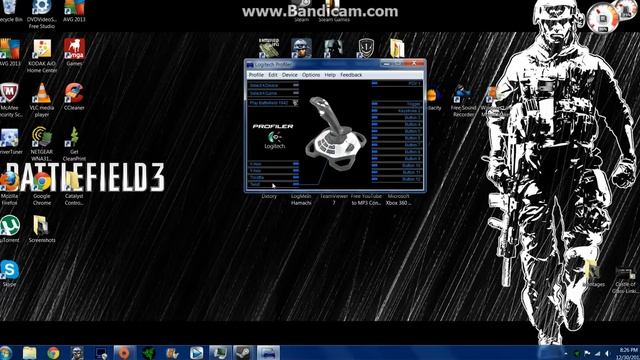
Task: Select the Button 11 assignment entry
Action: pyautogui.click(x=396, y=172)
